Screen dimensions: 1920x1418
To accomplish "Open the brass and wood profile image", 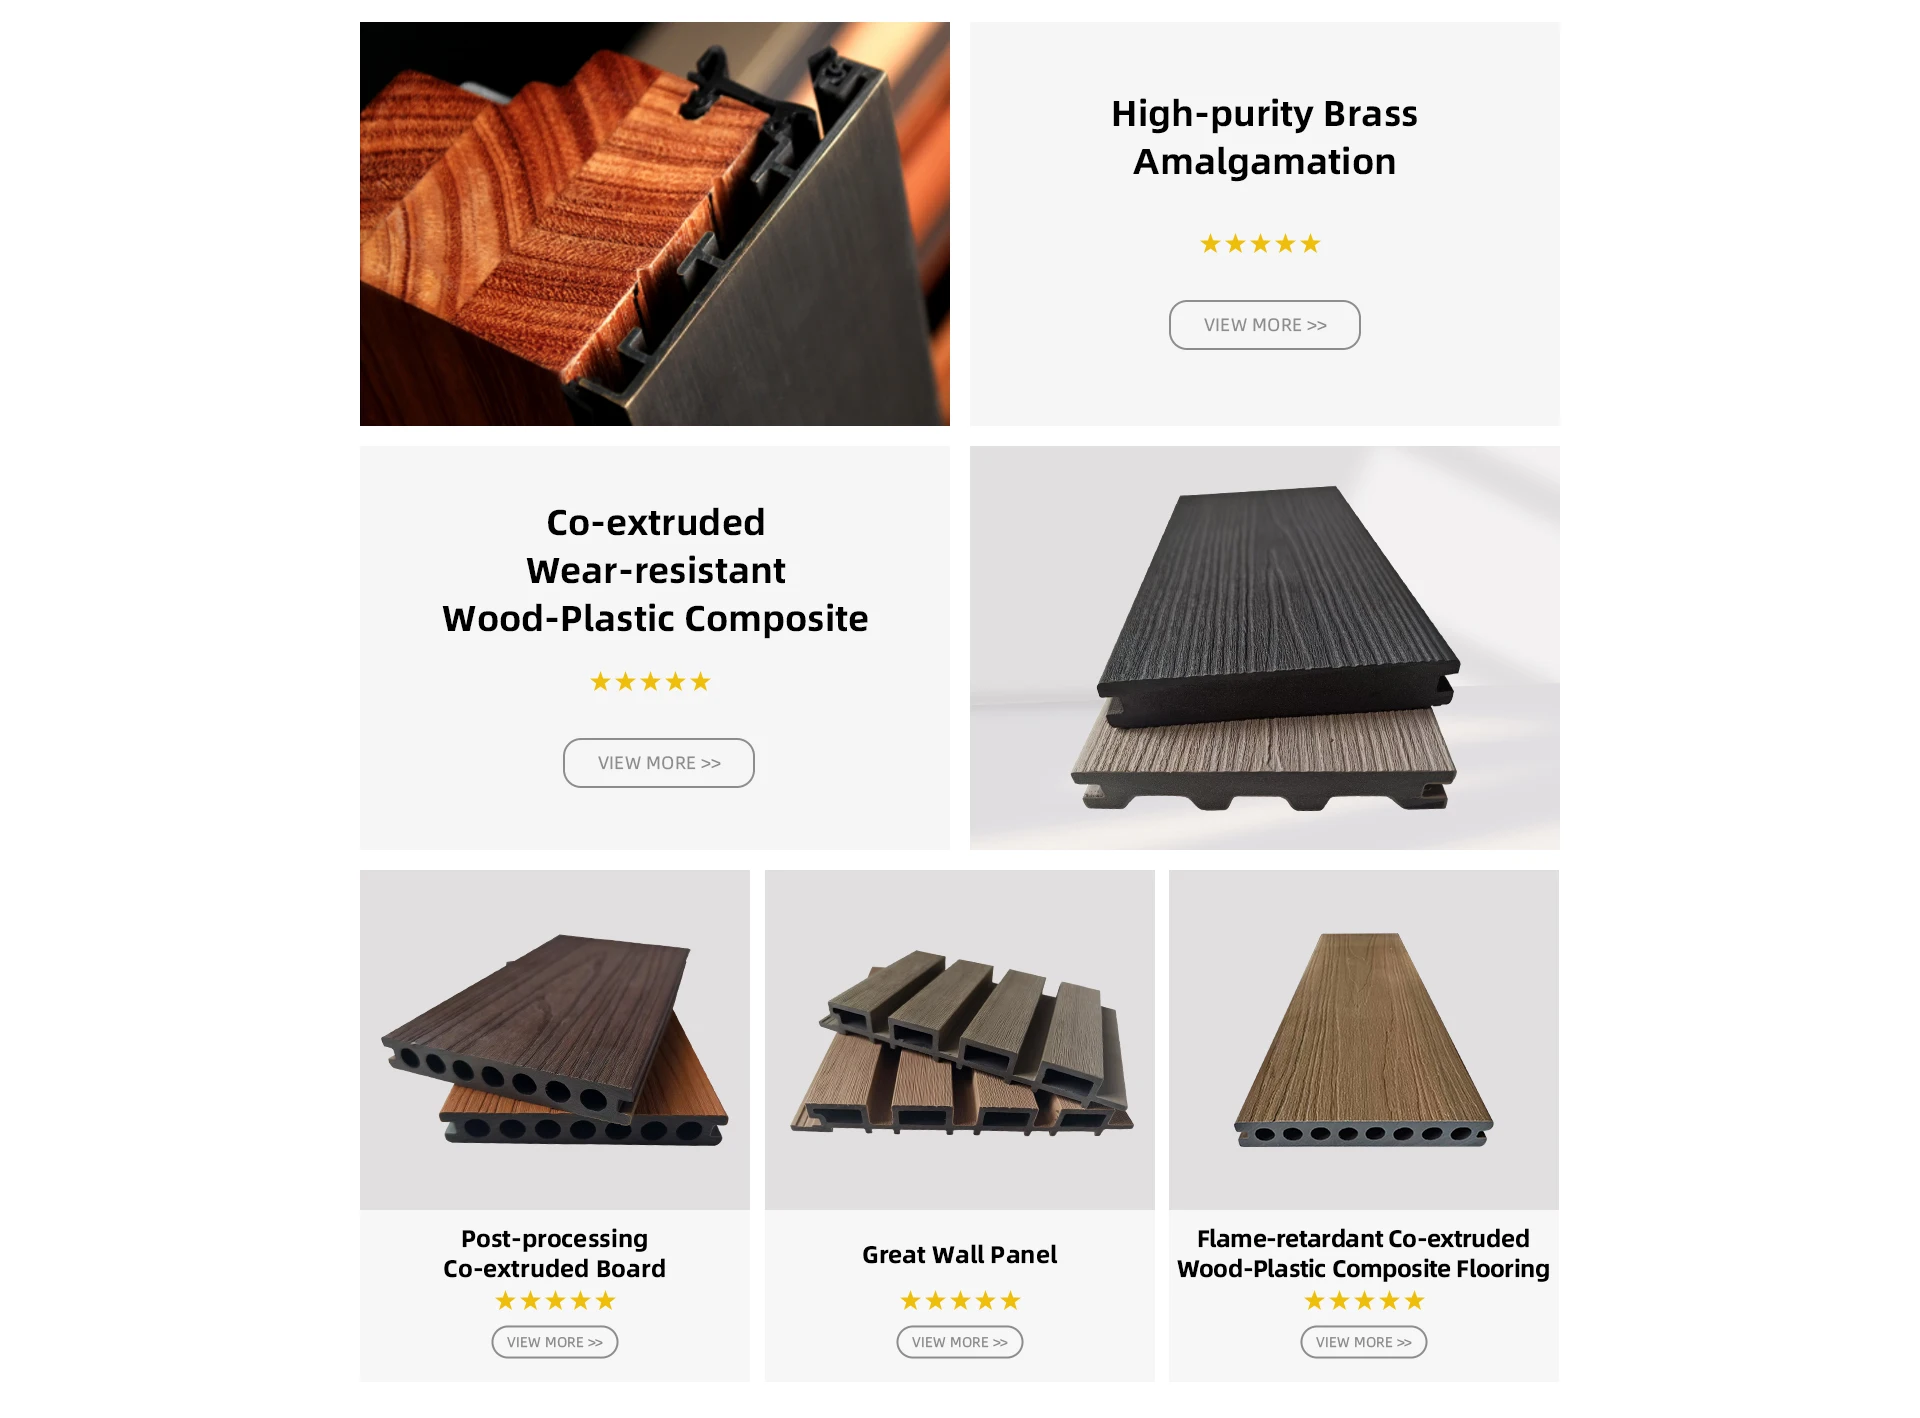I will (x=654, y=224).
